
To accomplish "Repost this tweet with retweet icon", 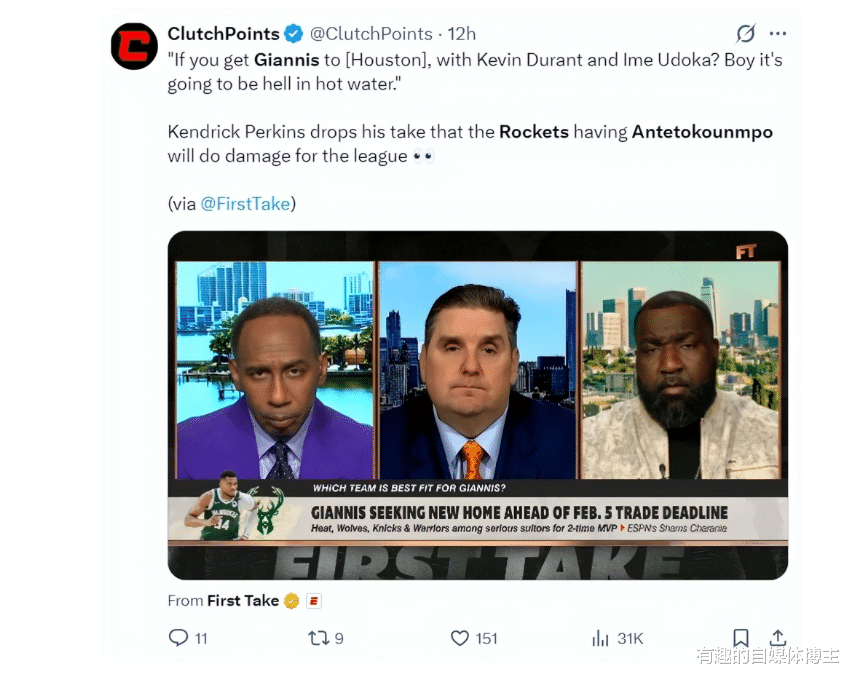I will [318, 638].
